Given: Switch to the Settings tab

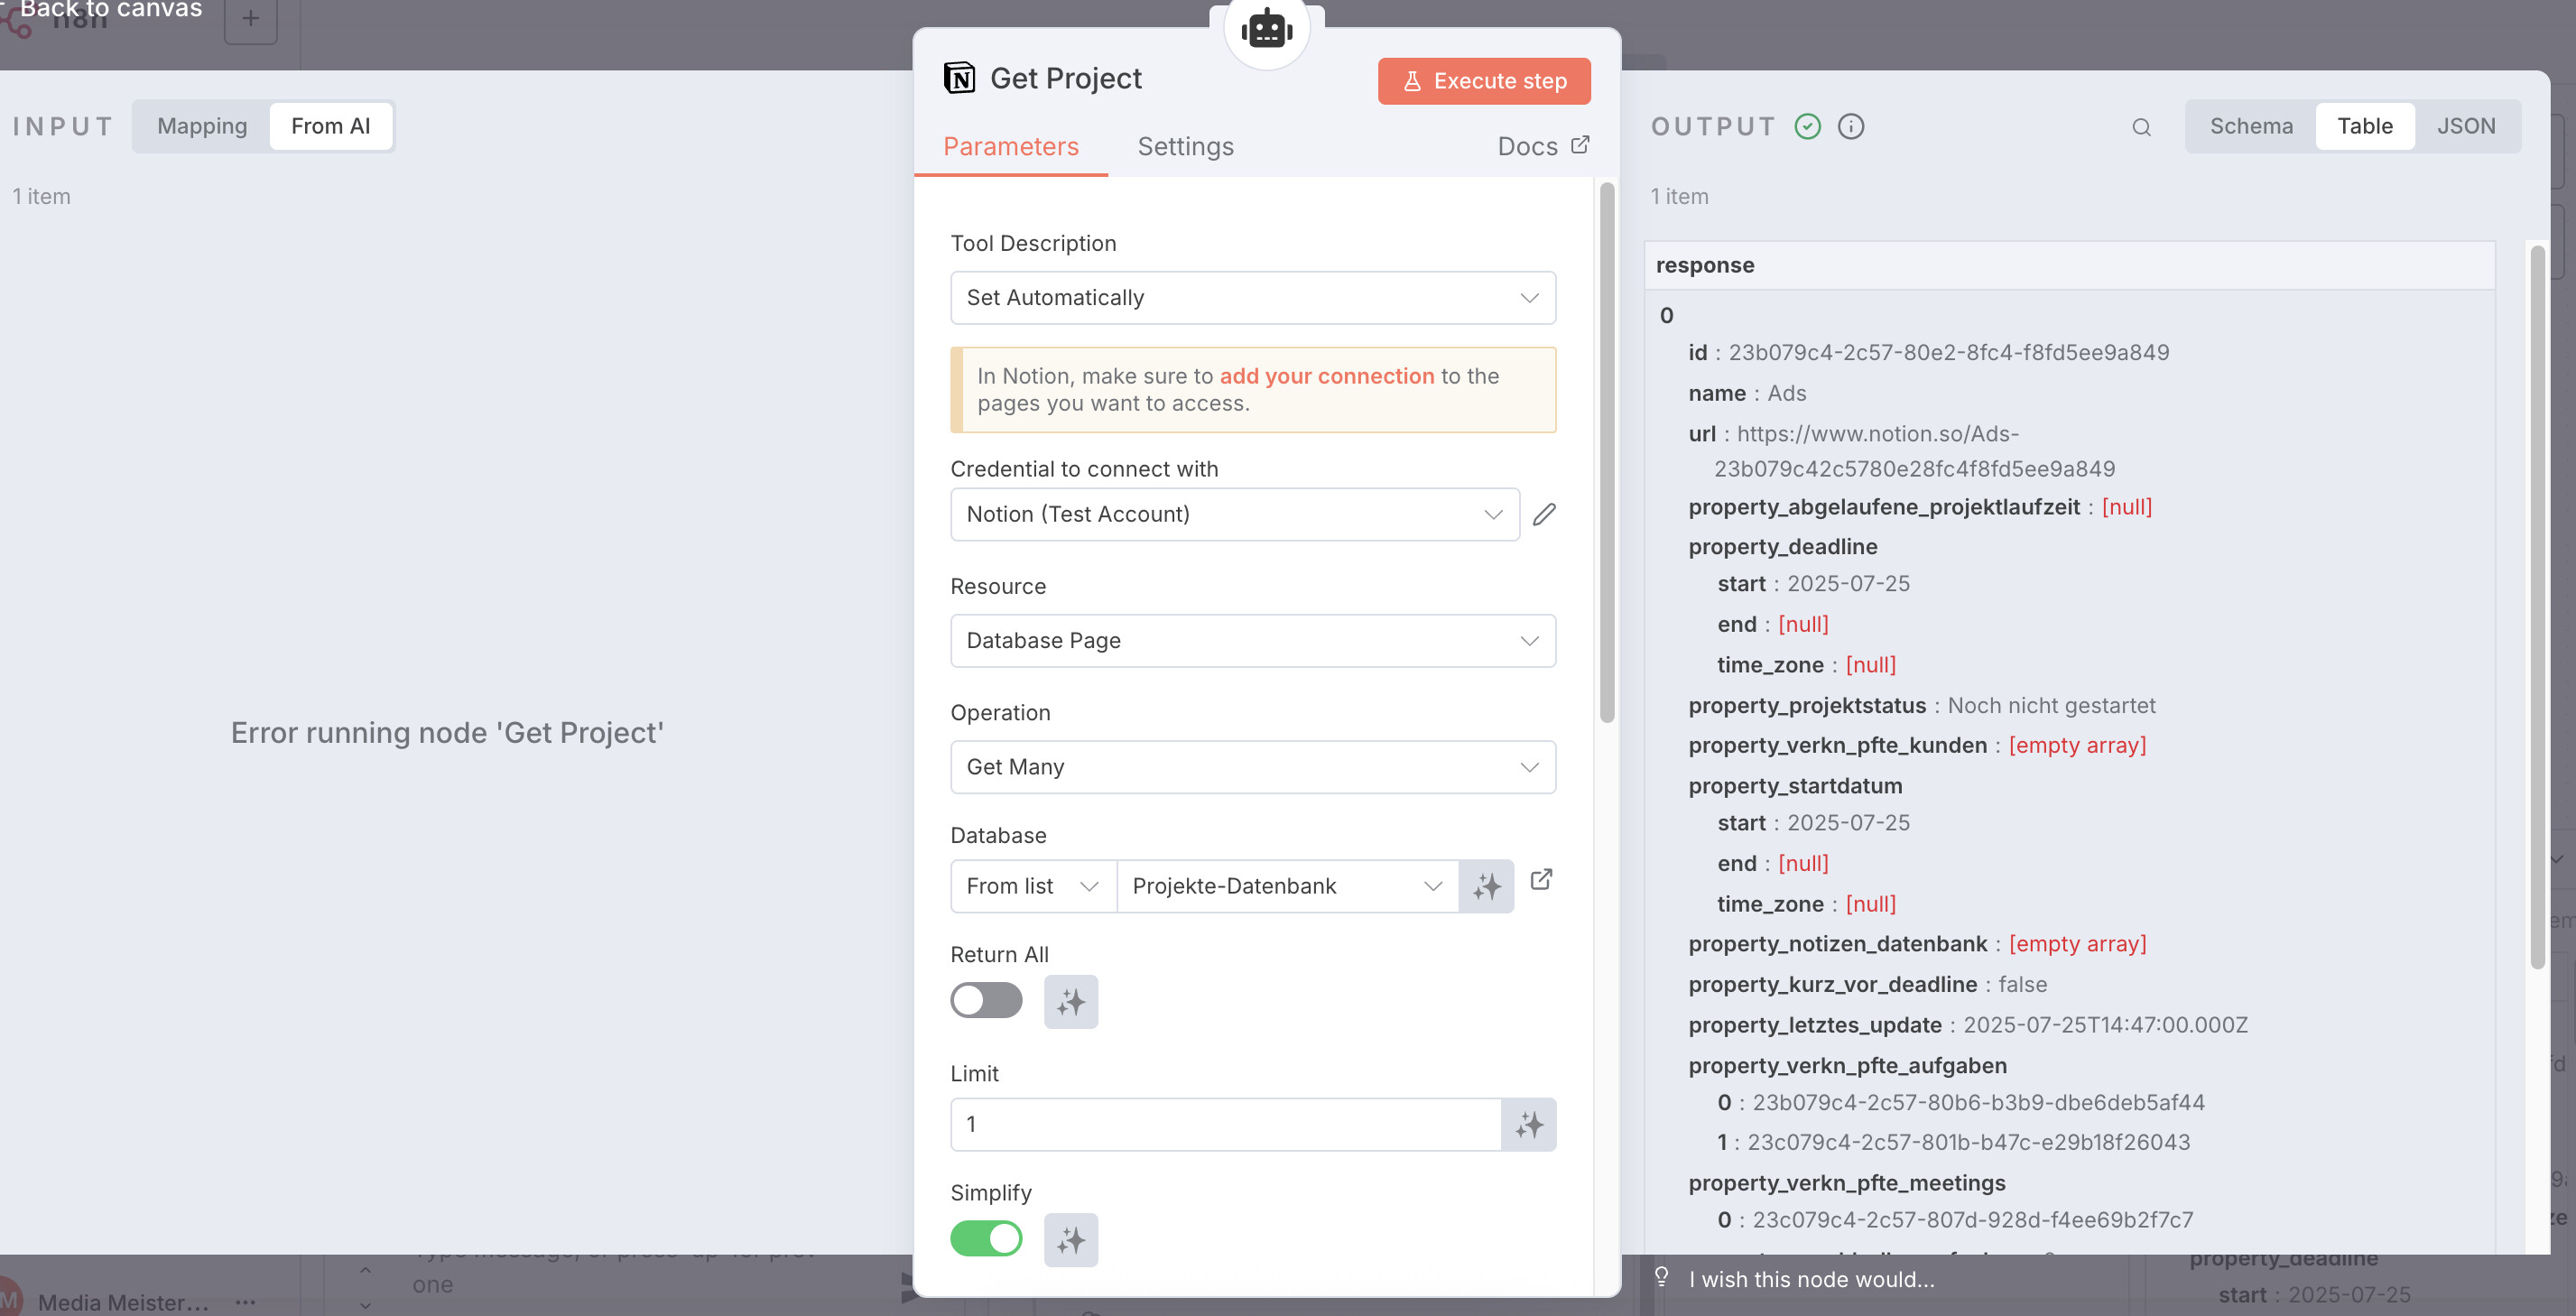Looking at the screenshot, I should tap(1185, 146).
